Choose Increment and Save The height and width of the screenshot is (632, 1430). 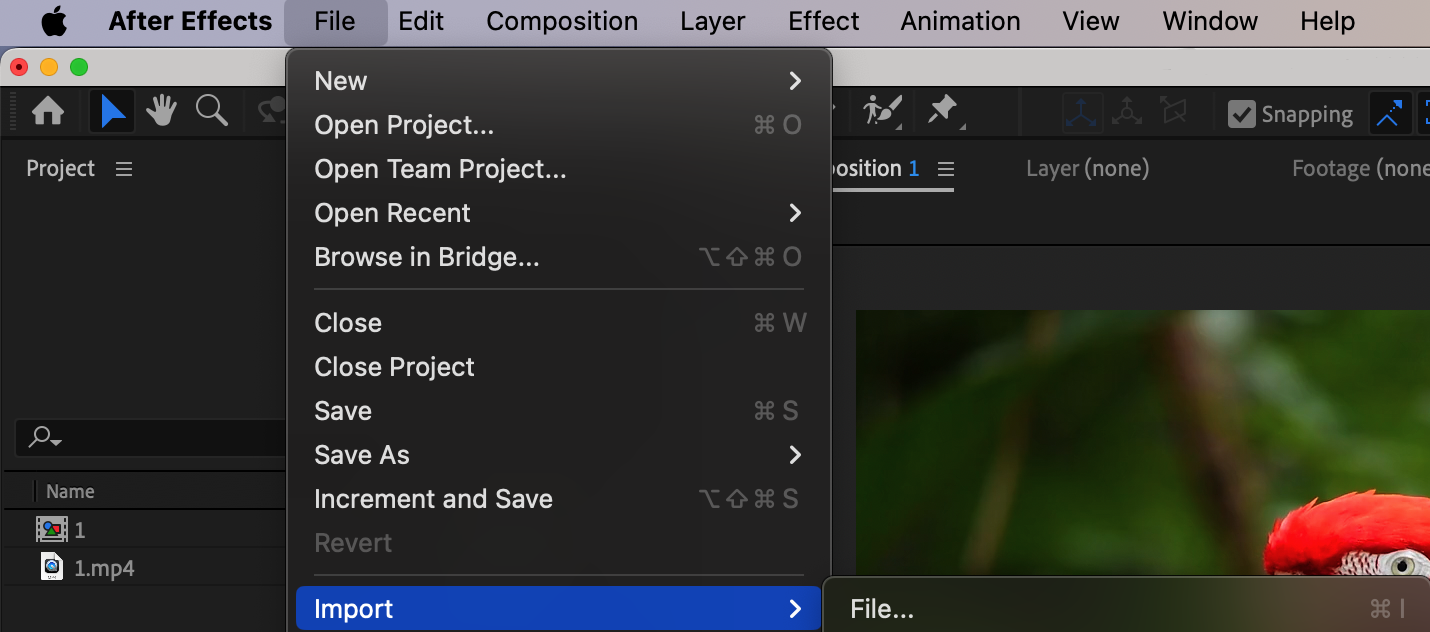tap(433, 499)
